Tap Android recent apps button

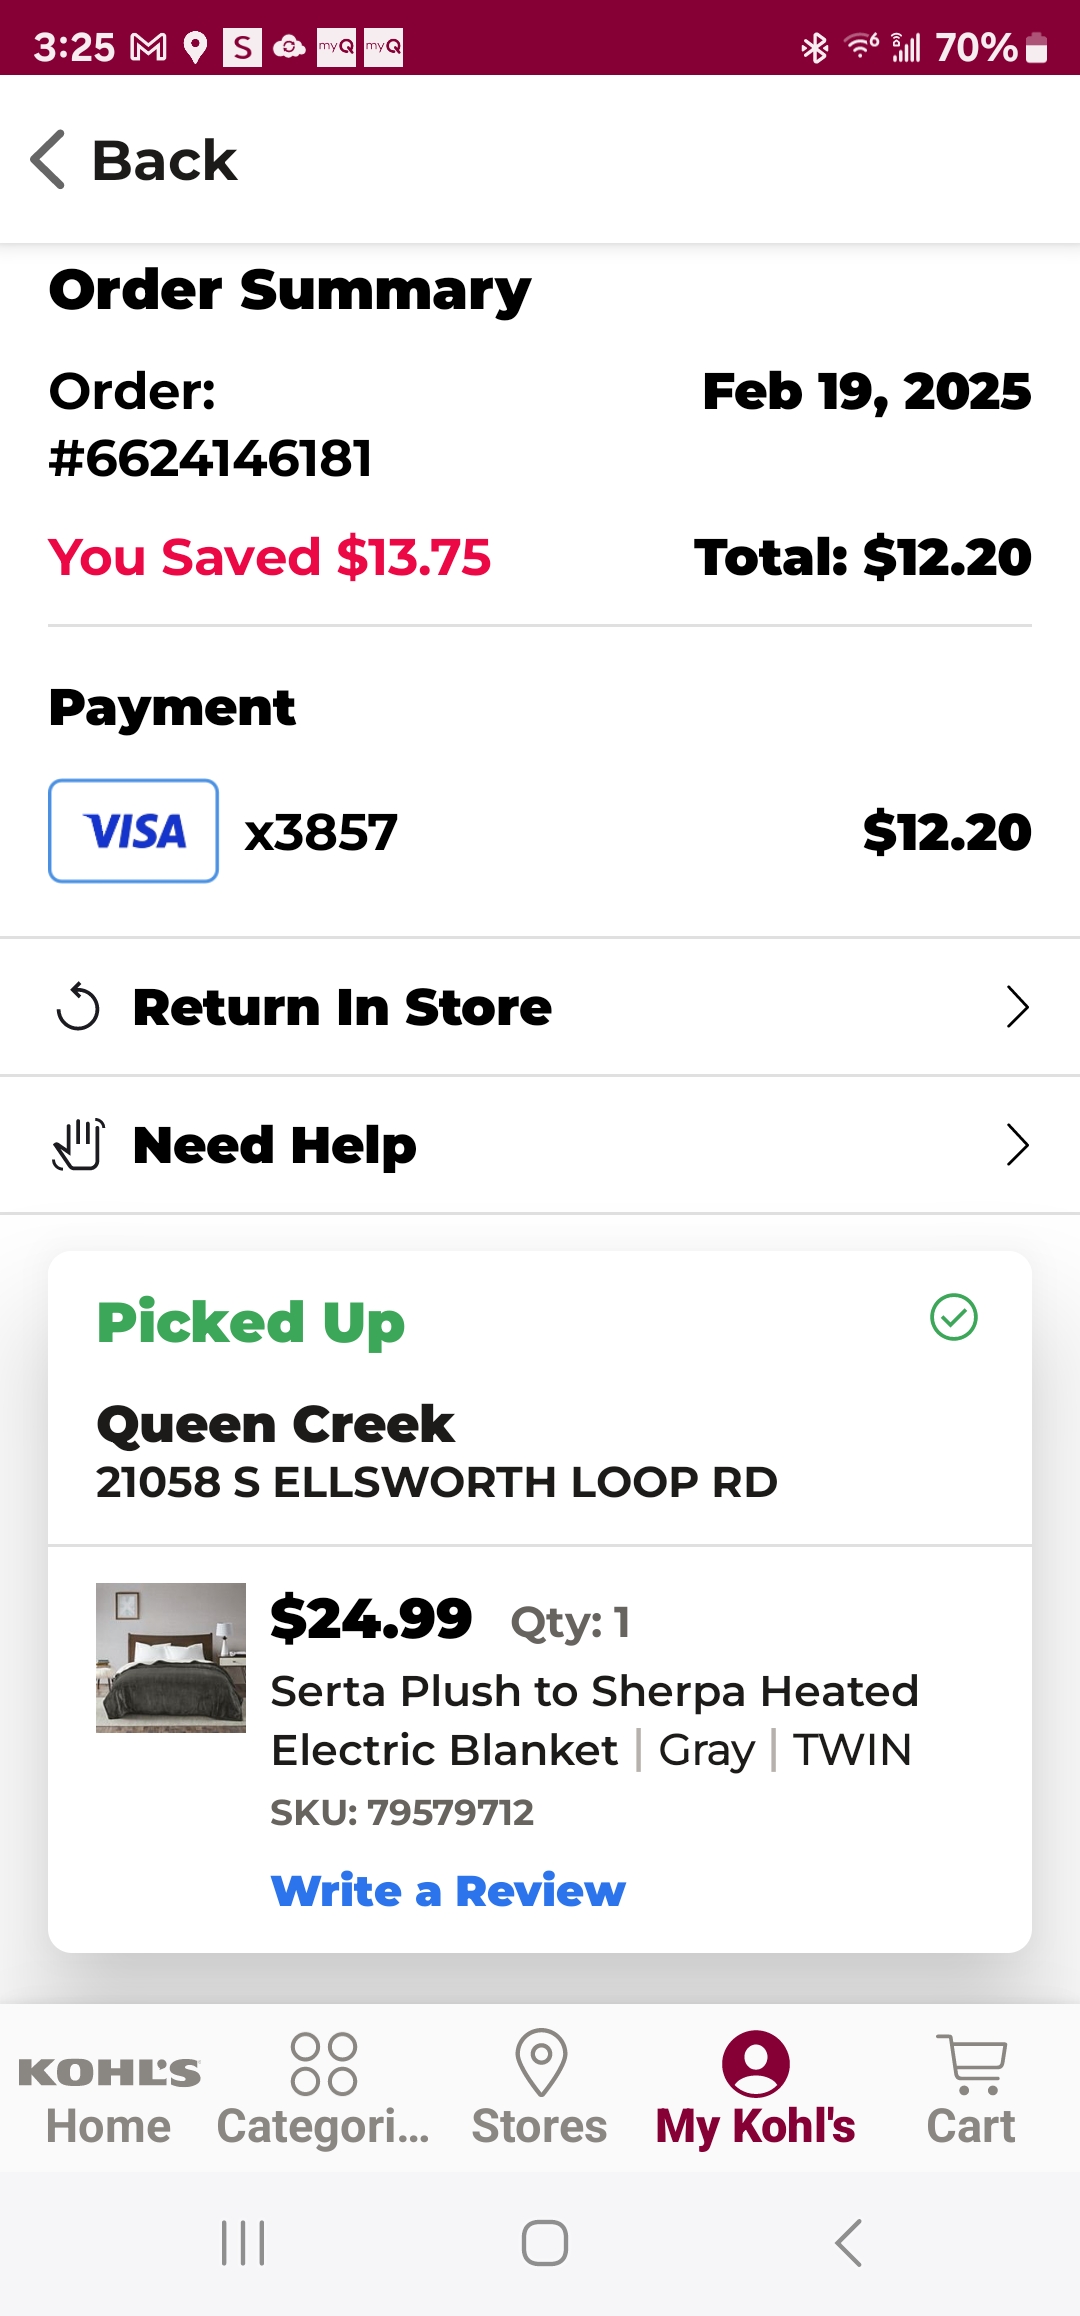pos(243,2243)
